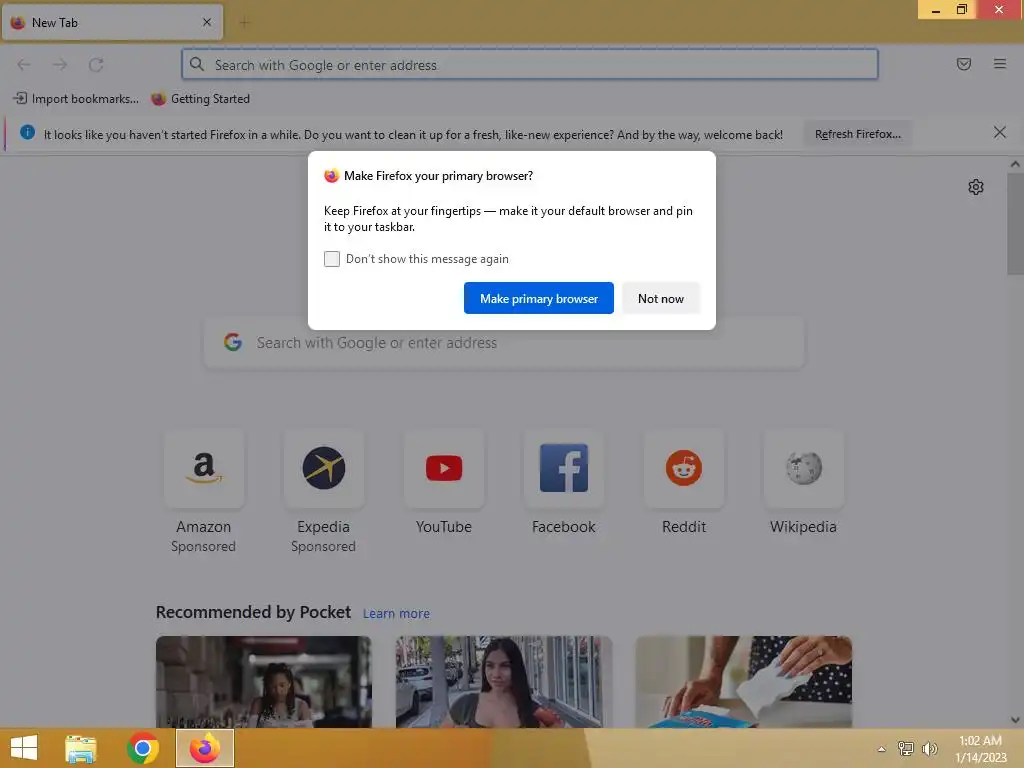
Task: Open the Firefox application menu
Action: pos(999,64)
